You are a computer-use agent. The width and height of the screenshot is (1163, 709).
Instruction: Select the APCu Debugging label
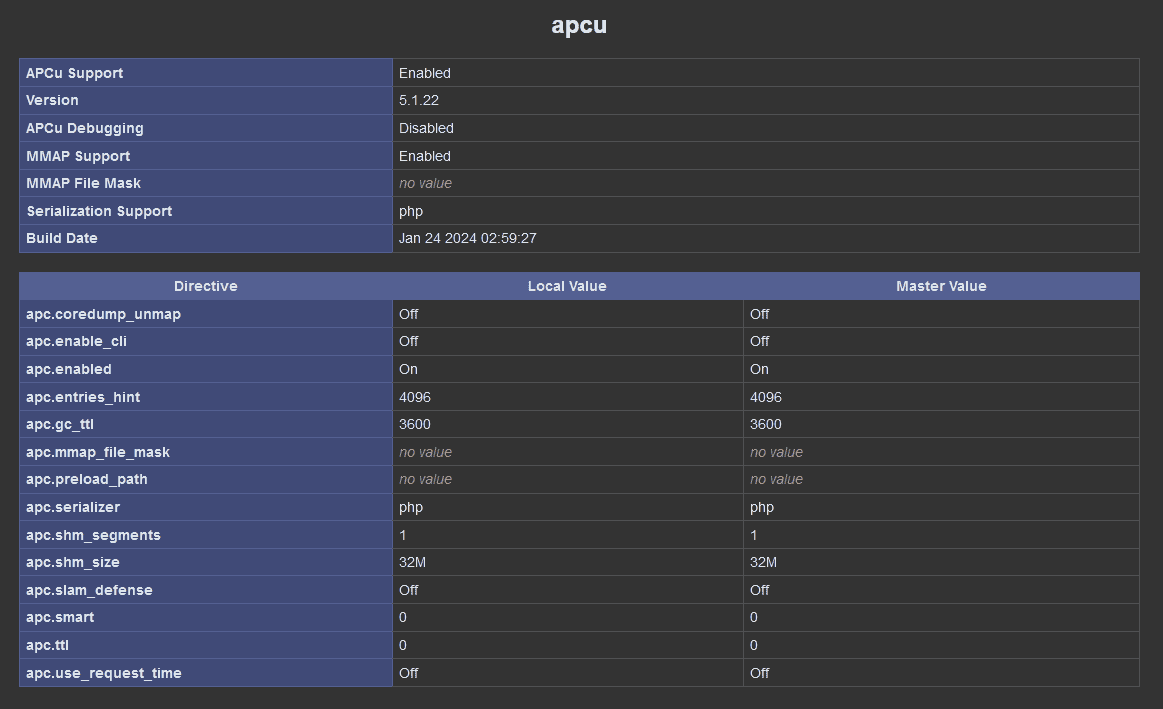click(85, 128)
